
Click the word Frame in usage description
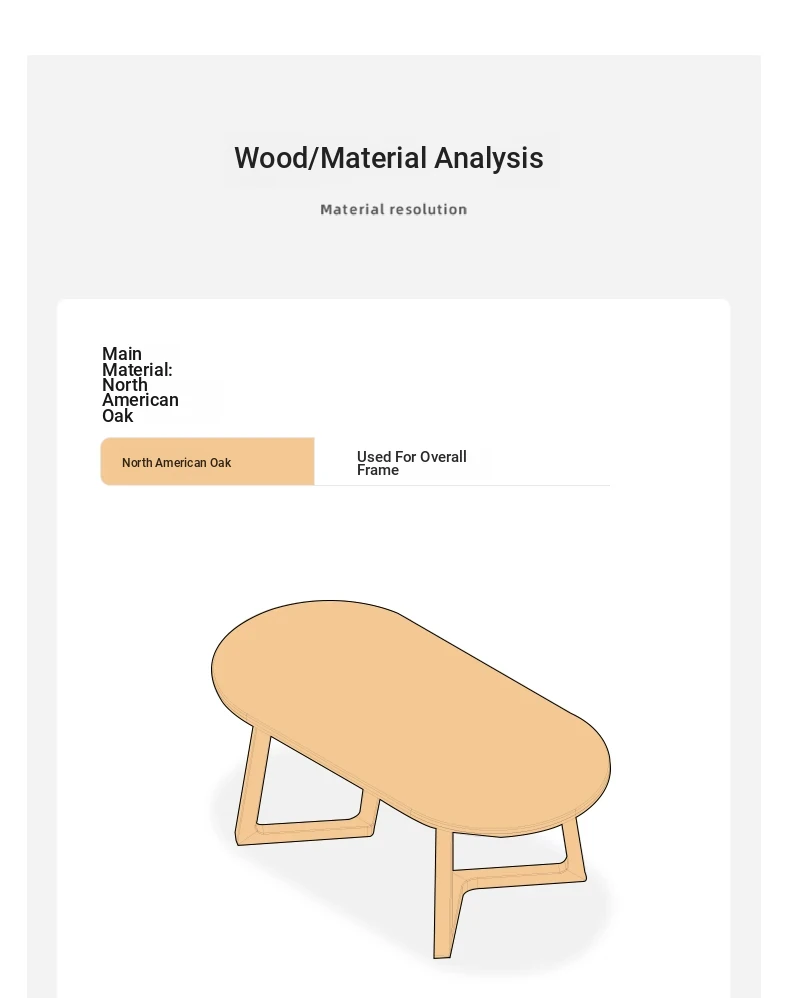pos(377,470)
